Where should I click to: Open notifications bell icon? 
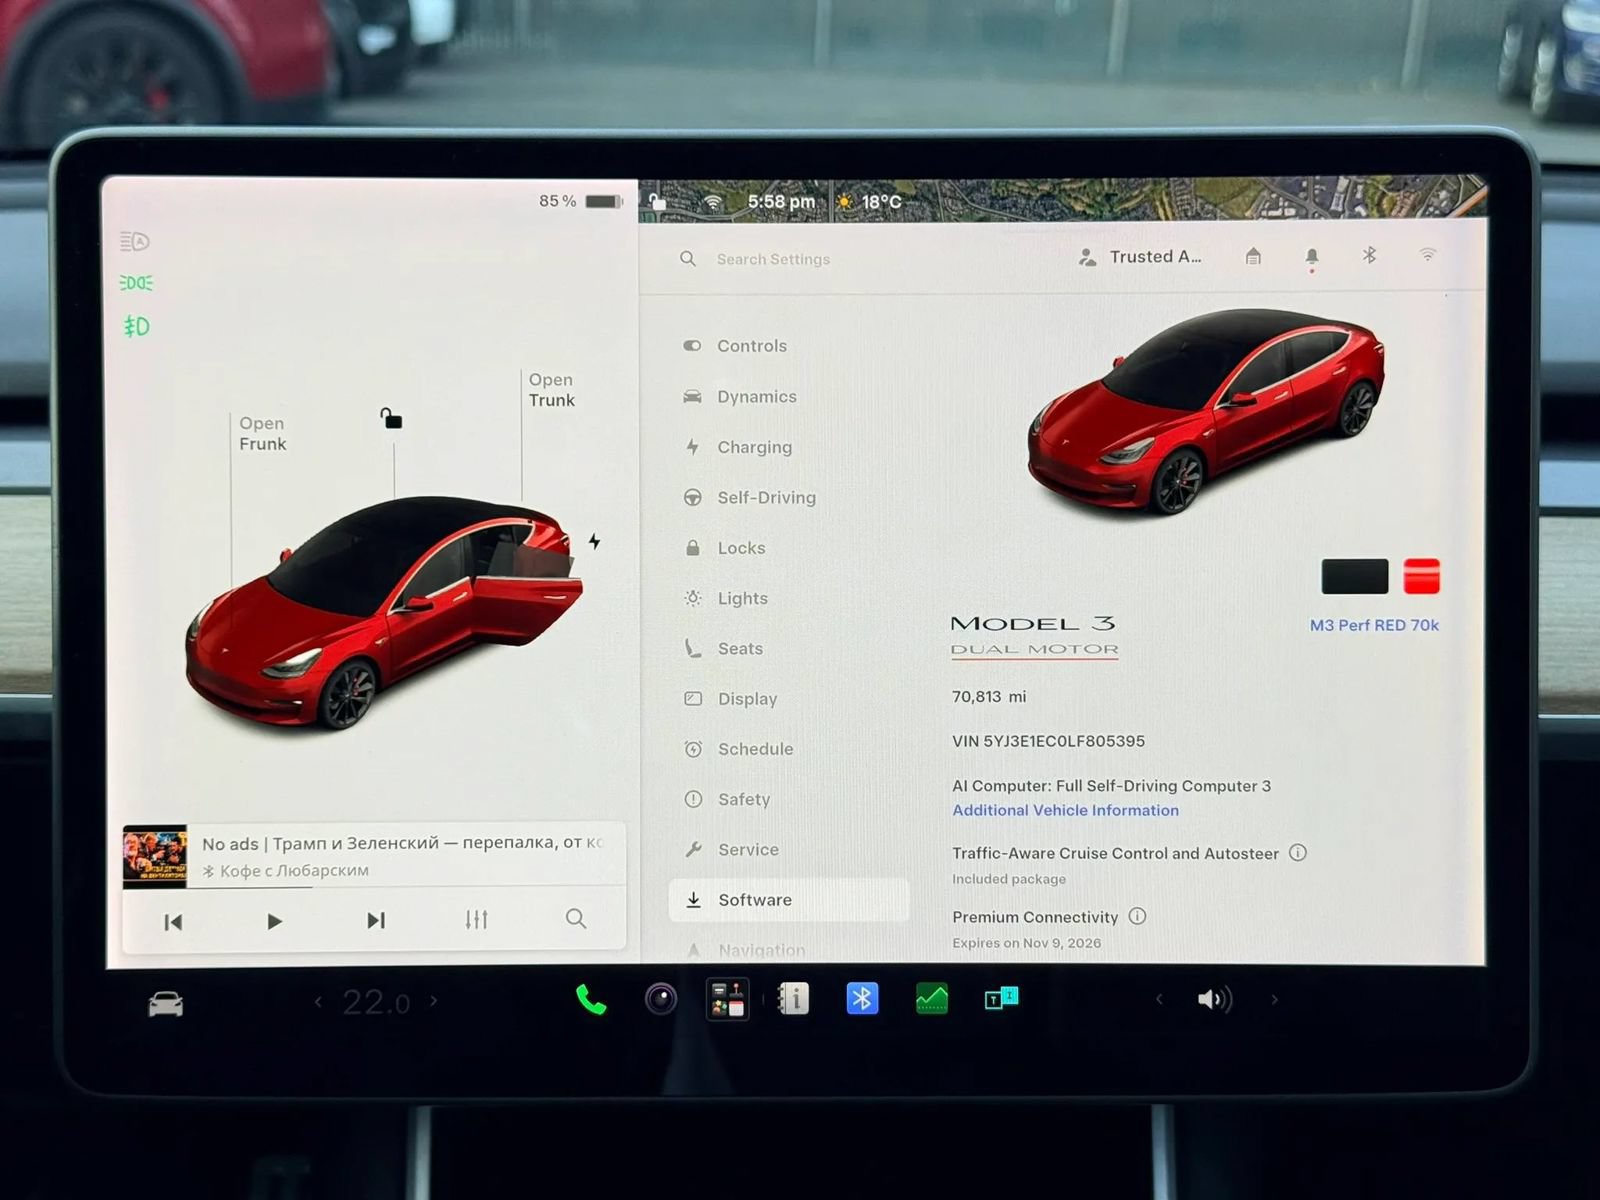click(x=1312, y=258)
